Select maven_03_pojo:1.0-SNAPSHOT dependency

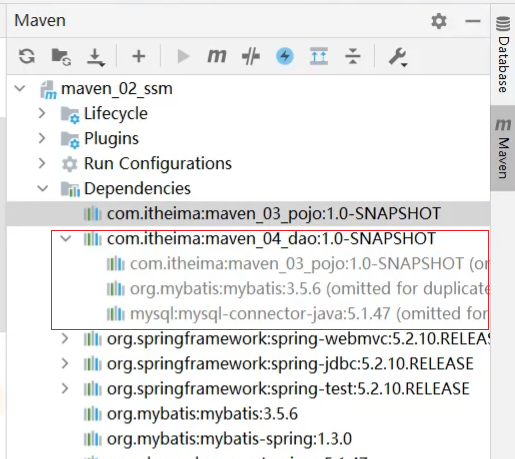point(248,213)
